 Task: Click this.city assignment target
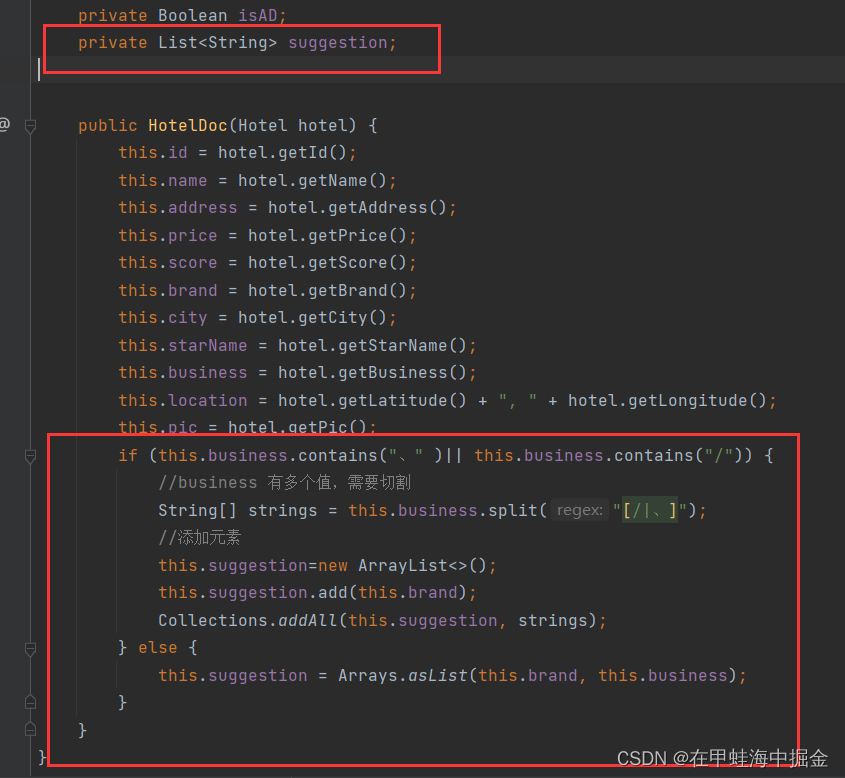163,317
